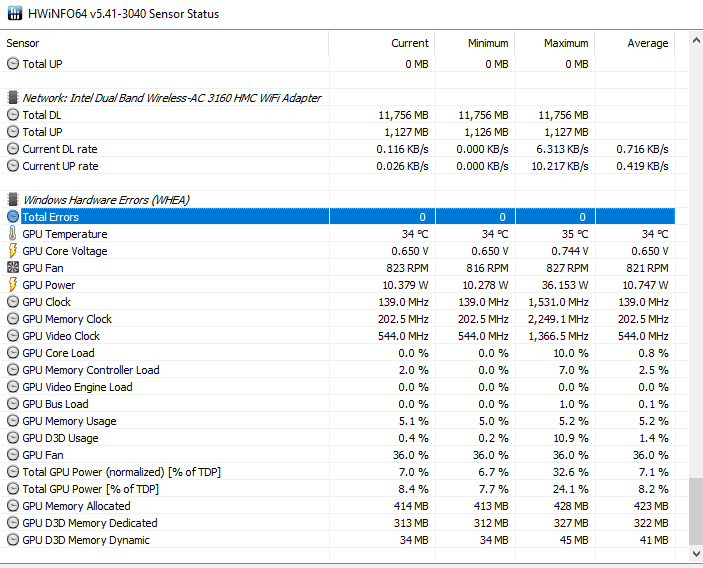This screenshot has width=703, height=568.
Task: Click the lightning icon beside GPU Power
Action: coord(13,285)
